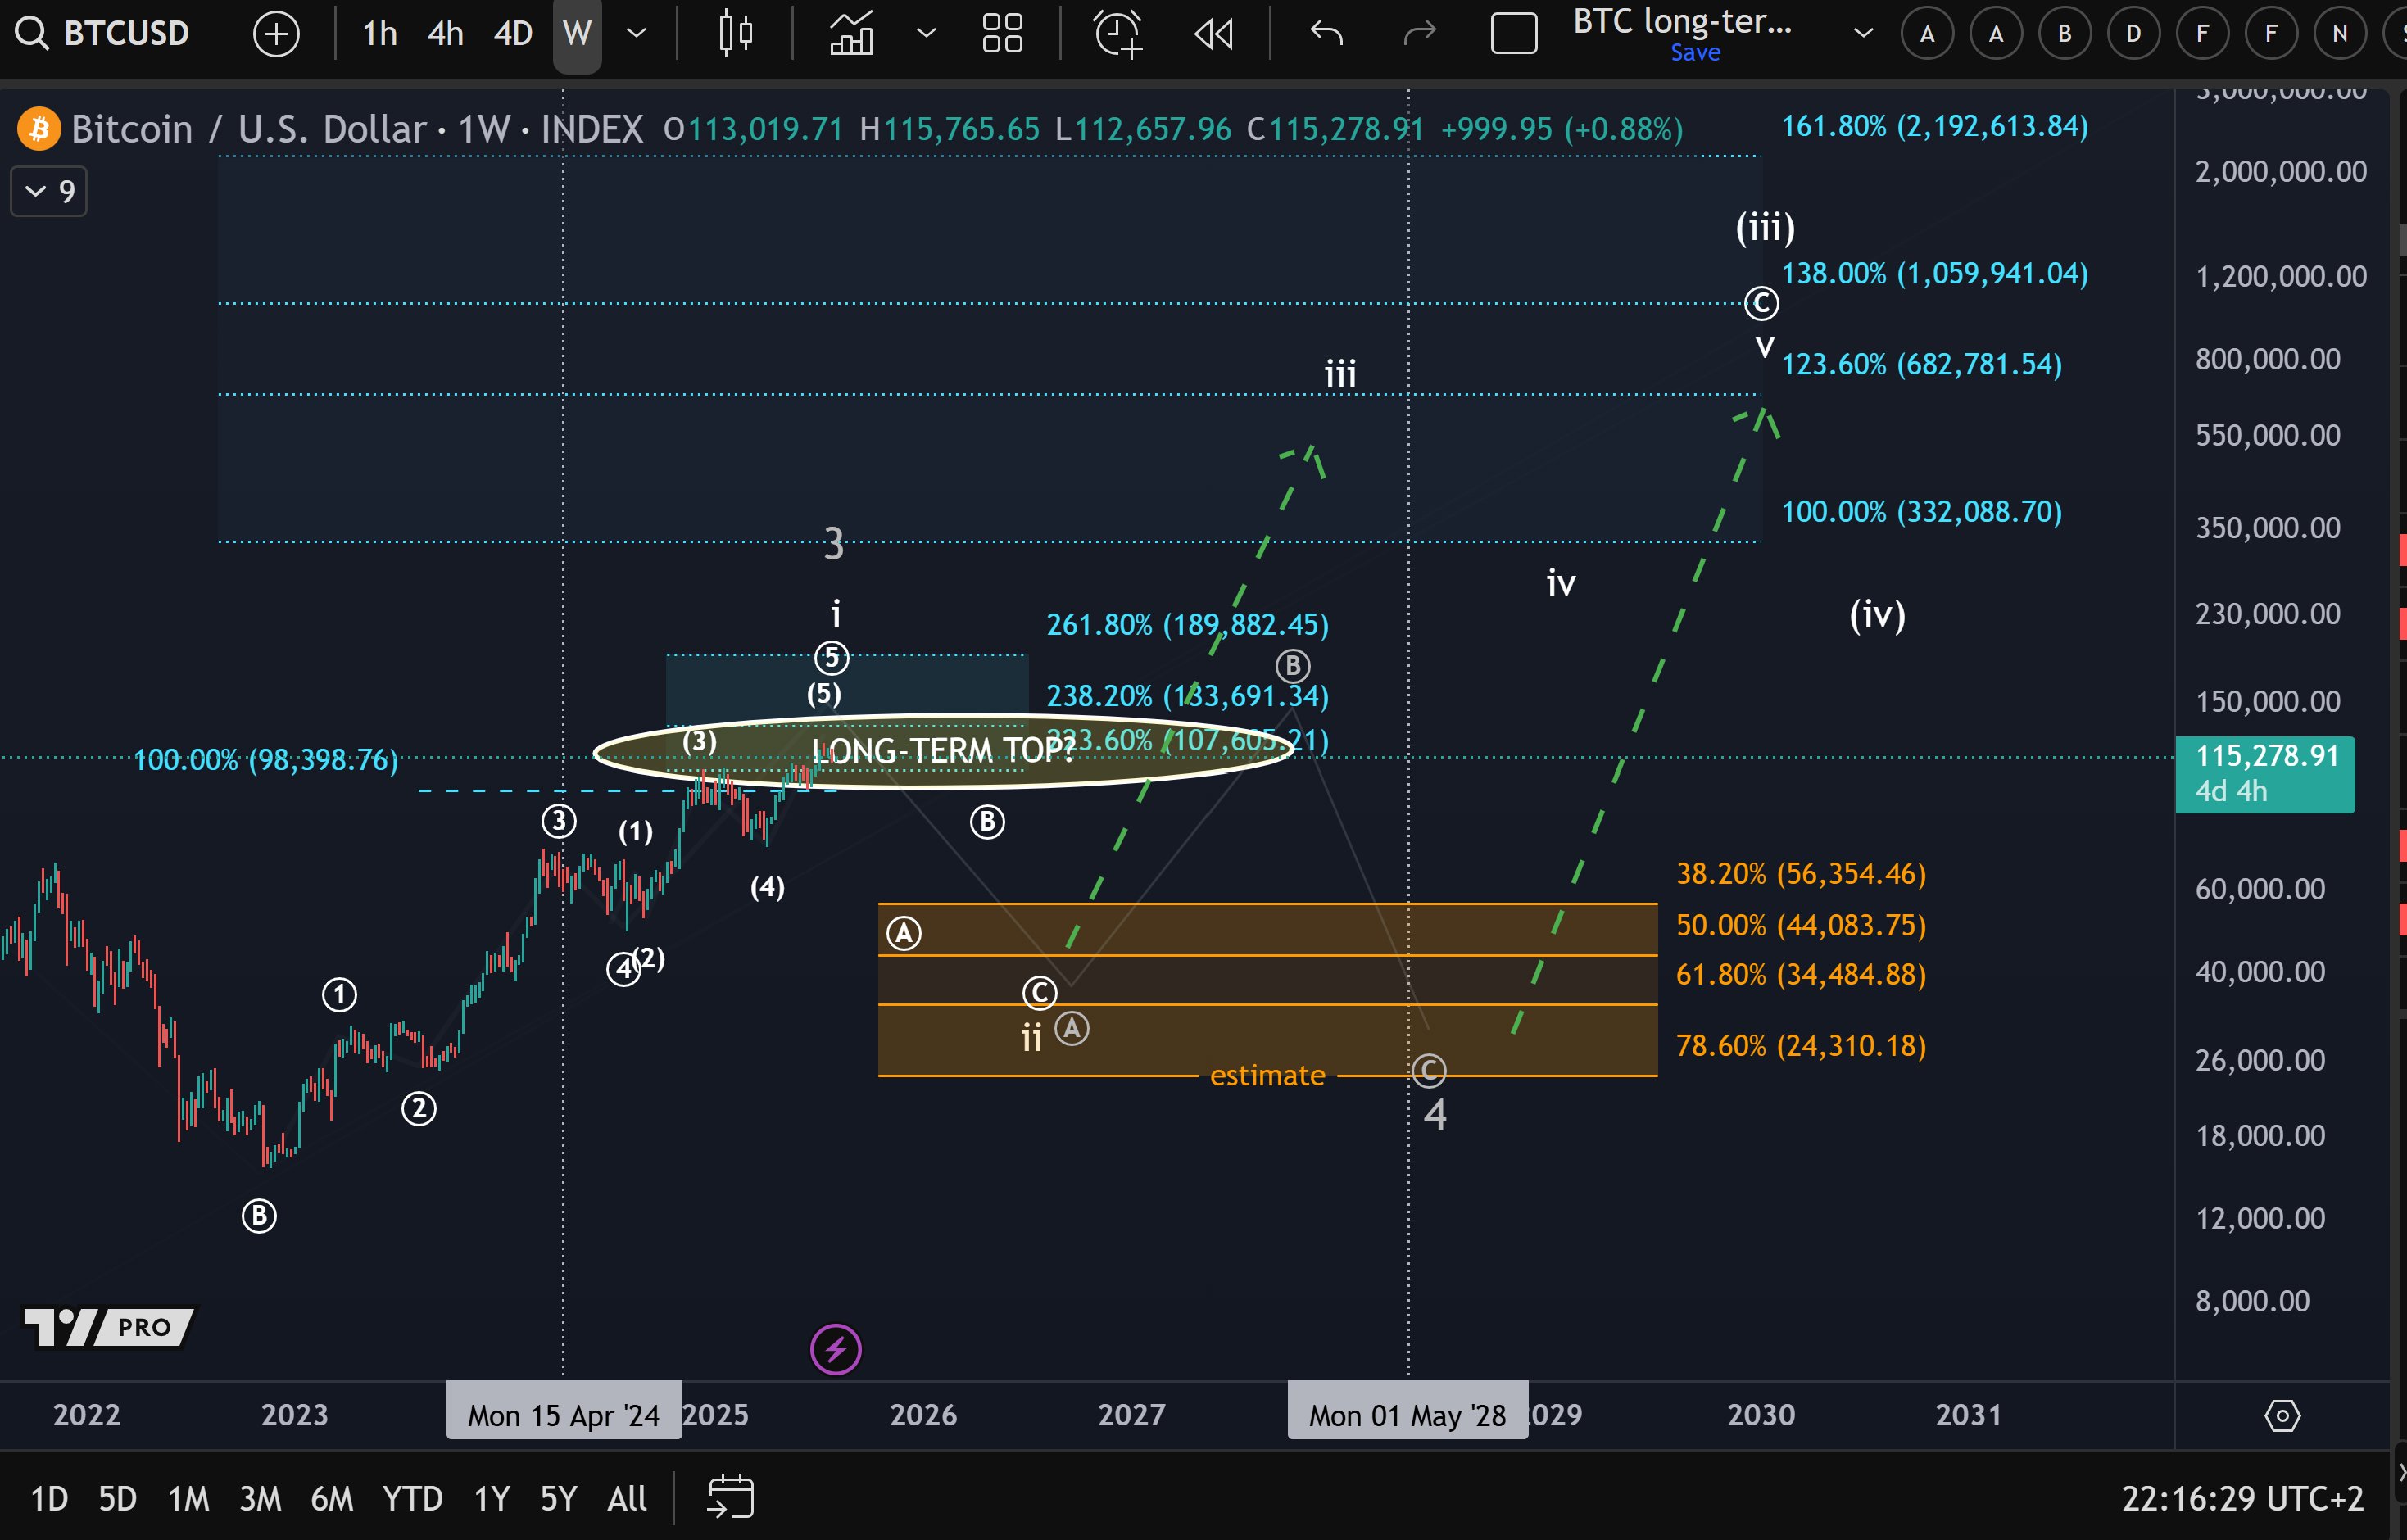Open the go-to-date calendar icon

pos(731,1497)
